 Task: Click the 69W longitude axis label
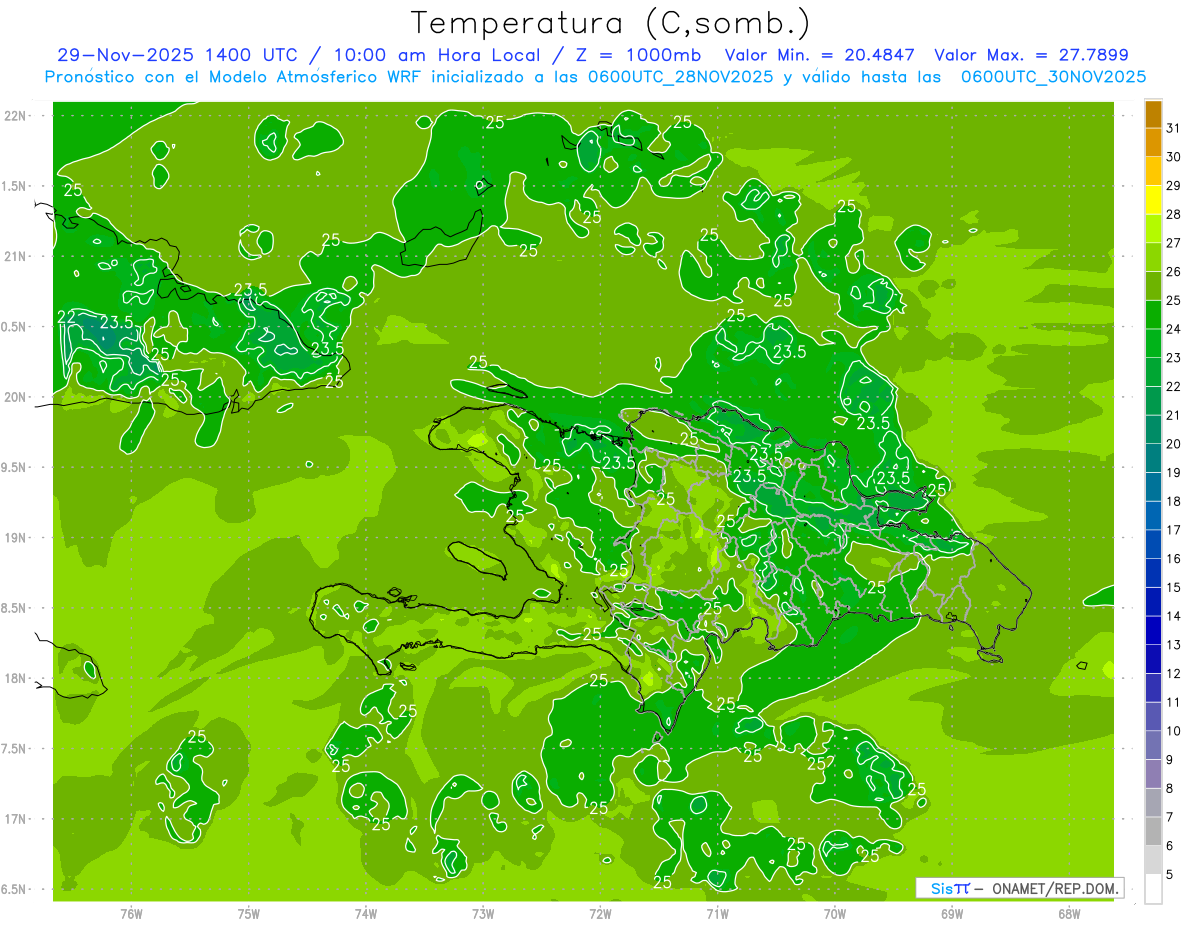pyautogui.click(x=952, y=913)
